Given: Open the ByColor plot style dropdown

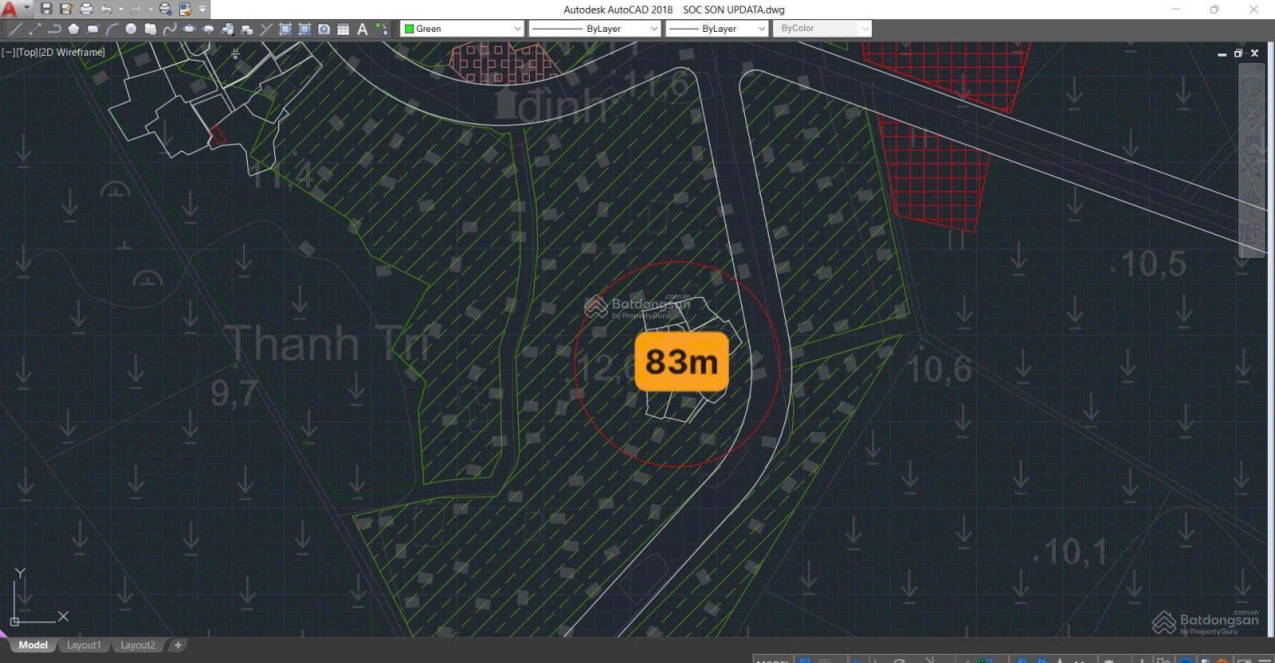Looking at the screenshot, I should pyautogui.click(x=822, y=29).
